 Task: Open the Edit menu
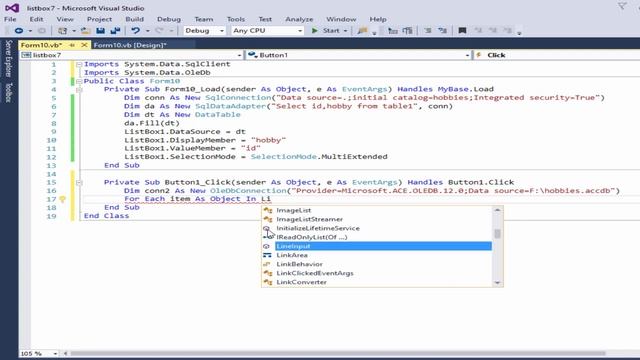[x=36, y=19]
